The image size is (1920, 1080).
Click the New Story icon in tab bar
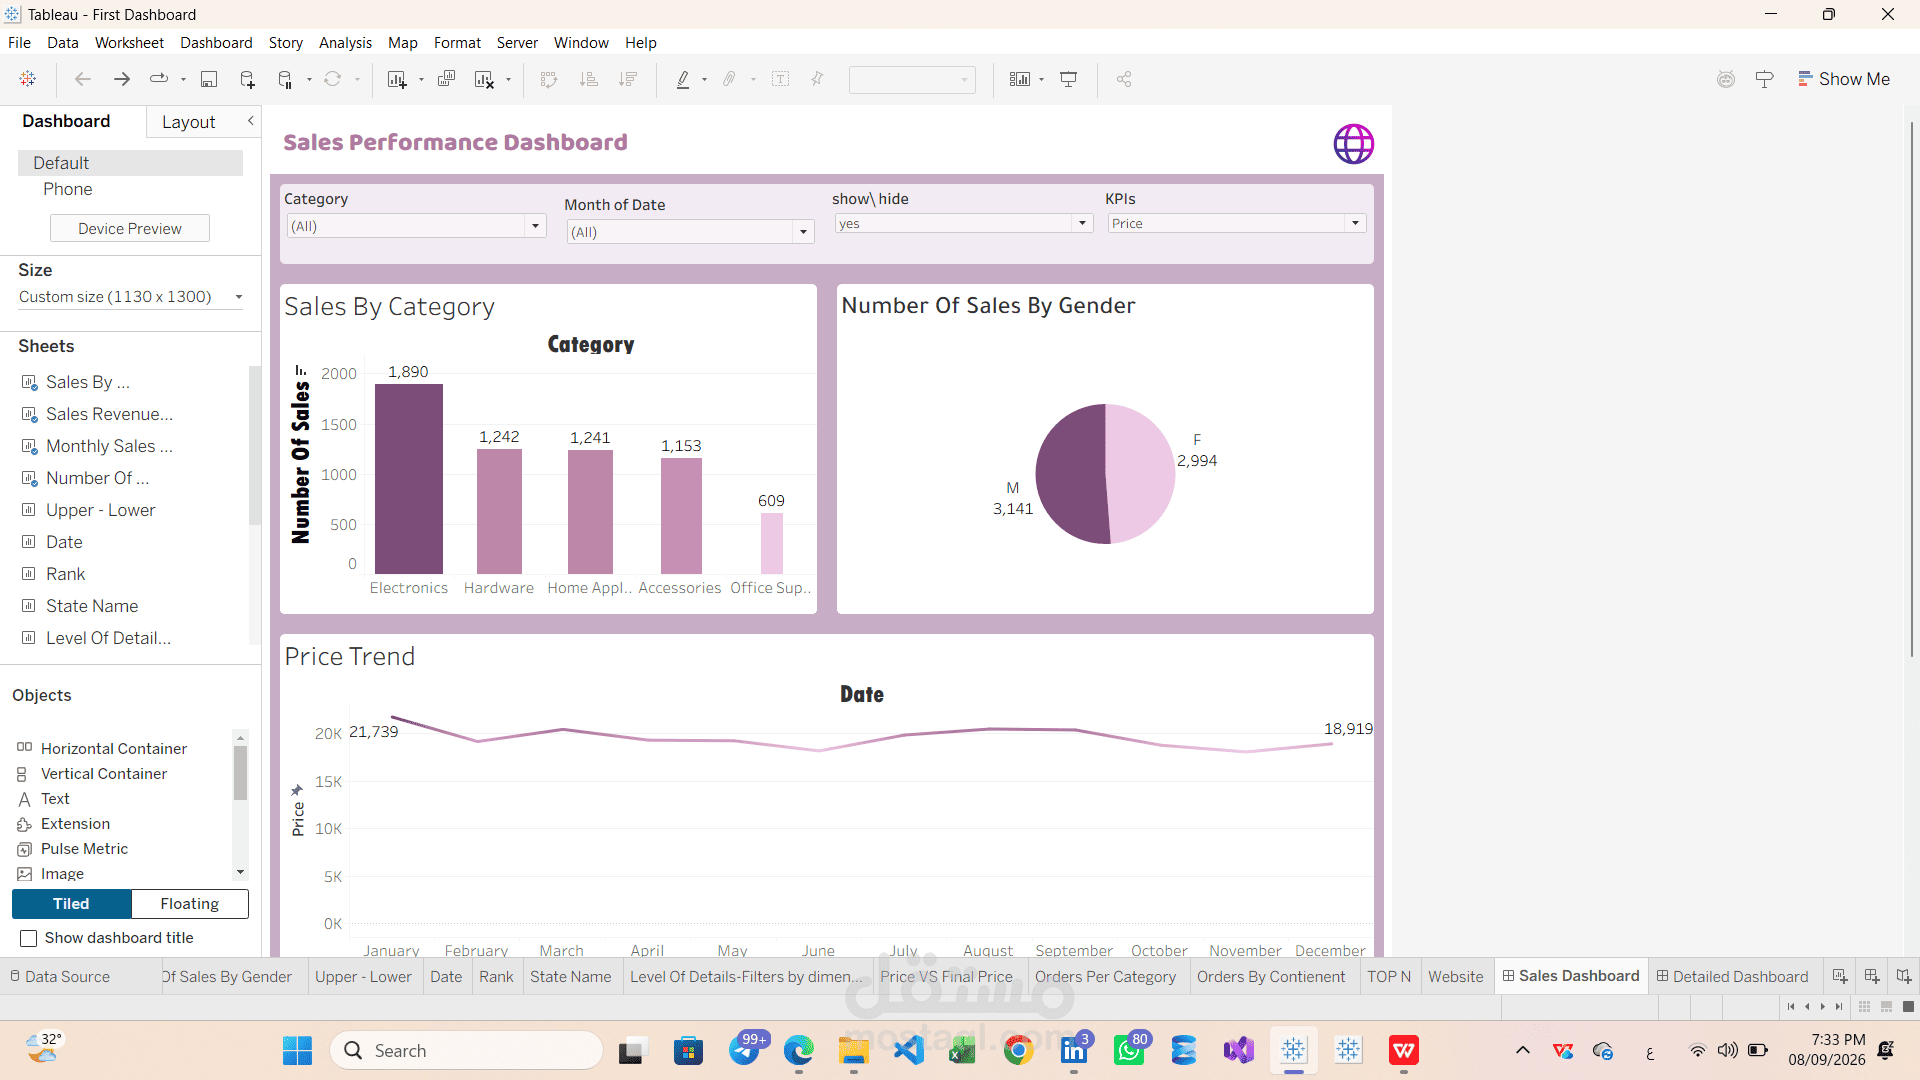point(1903,976)
